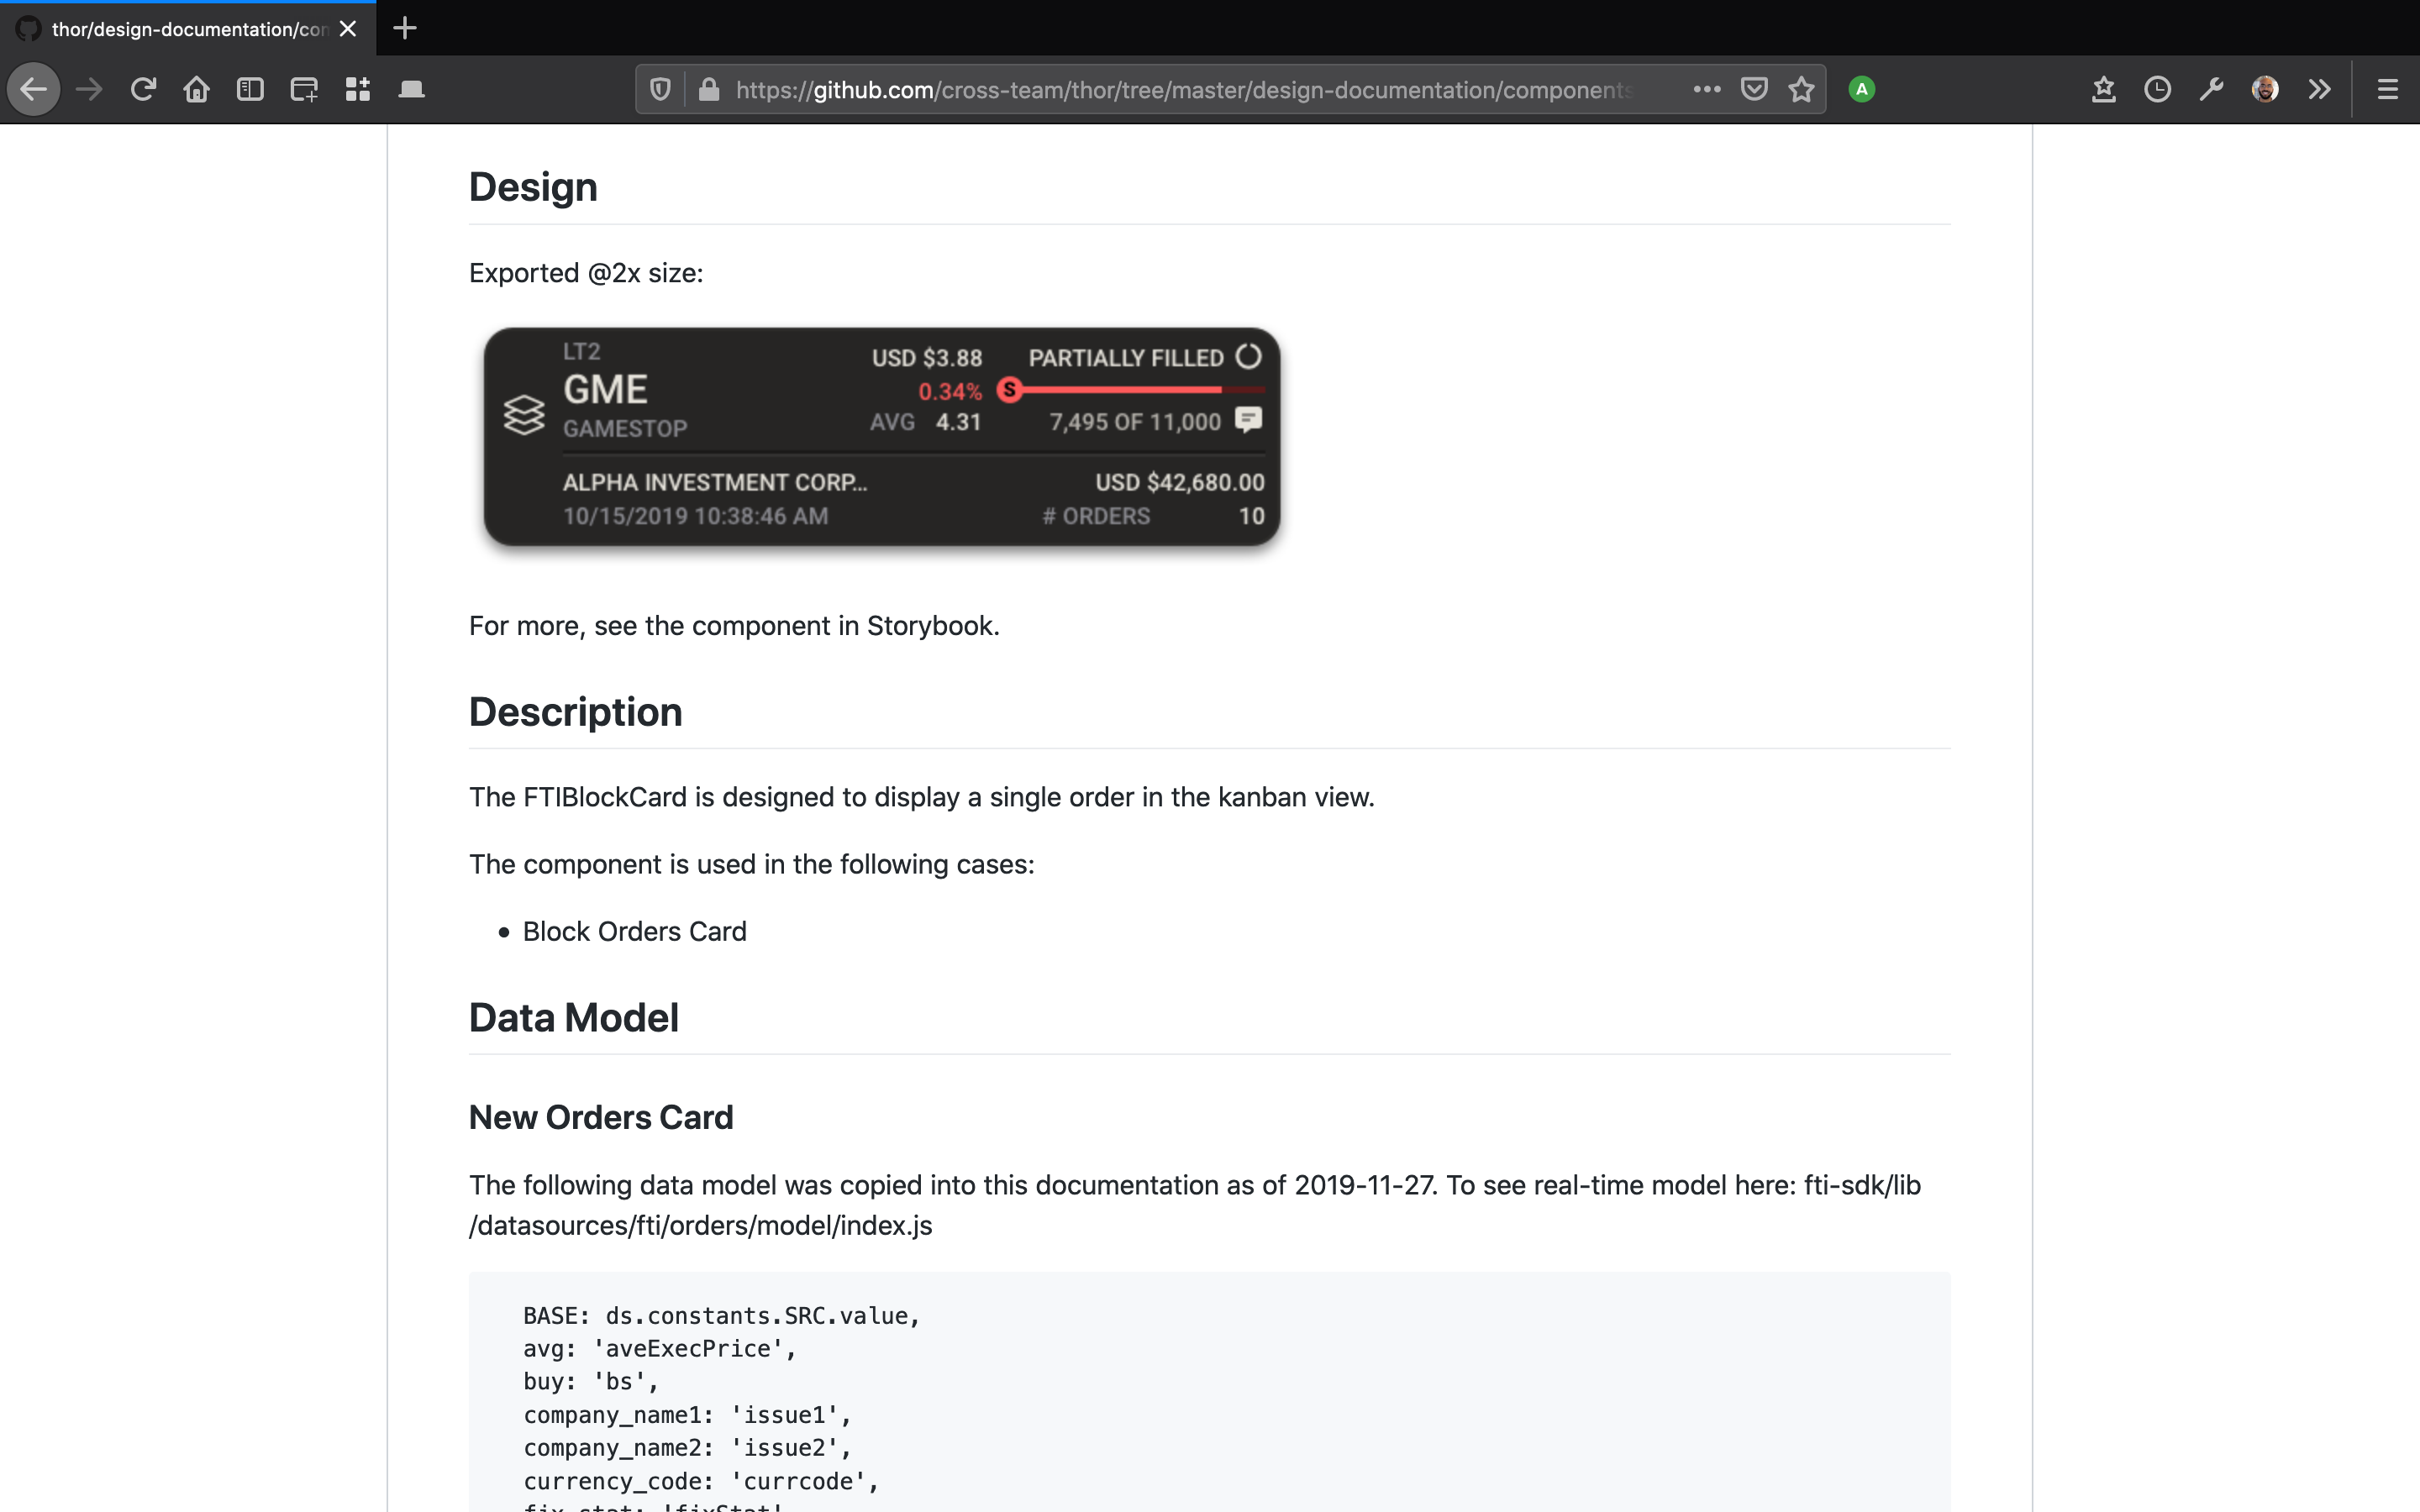Show site security info via the padlock

[709, 90]
